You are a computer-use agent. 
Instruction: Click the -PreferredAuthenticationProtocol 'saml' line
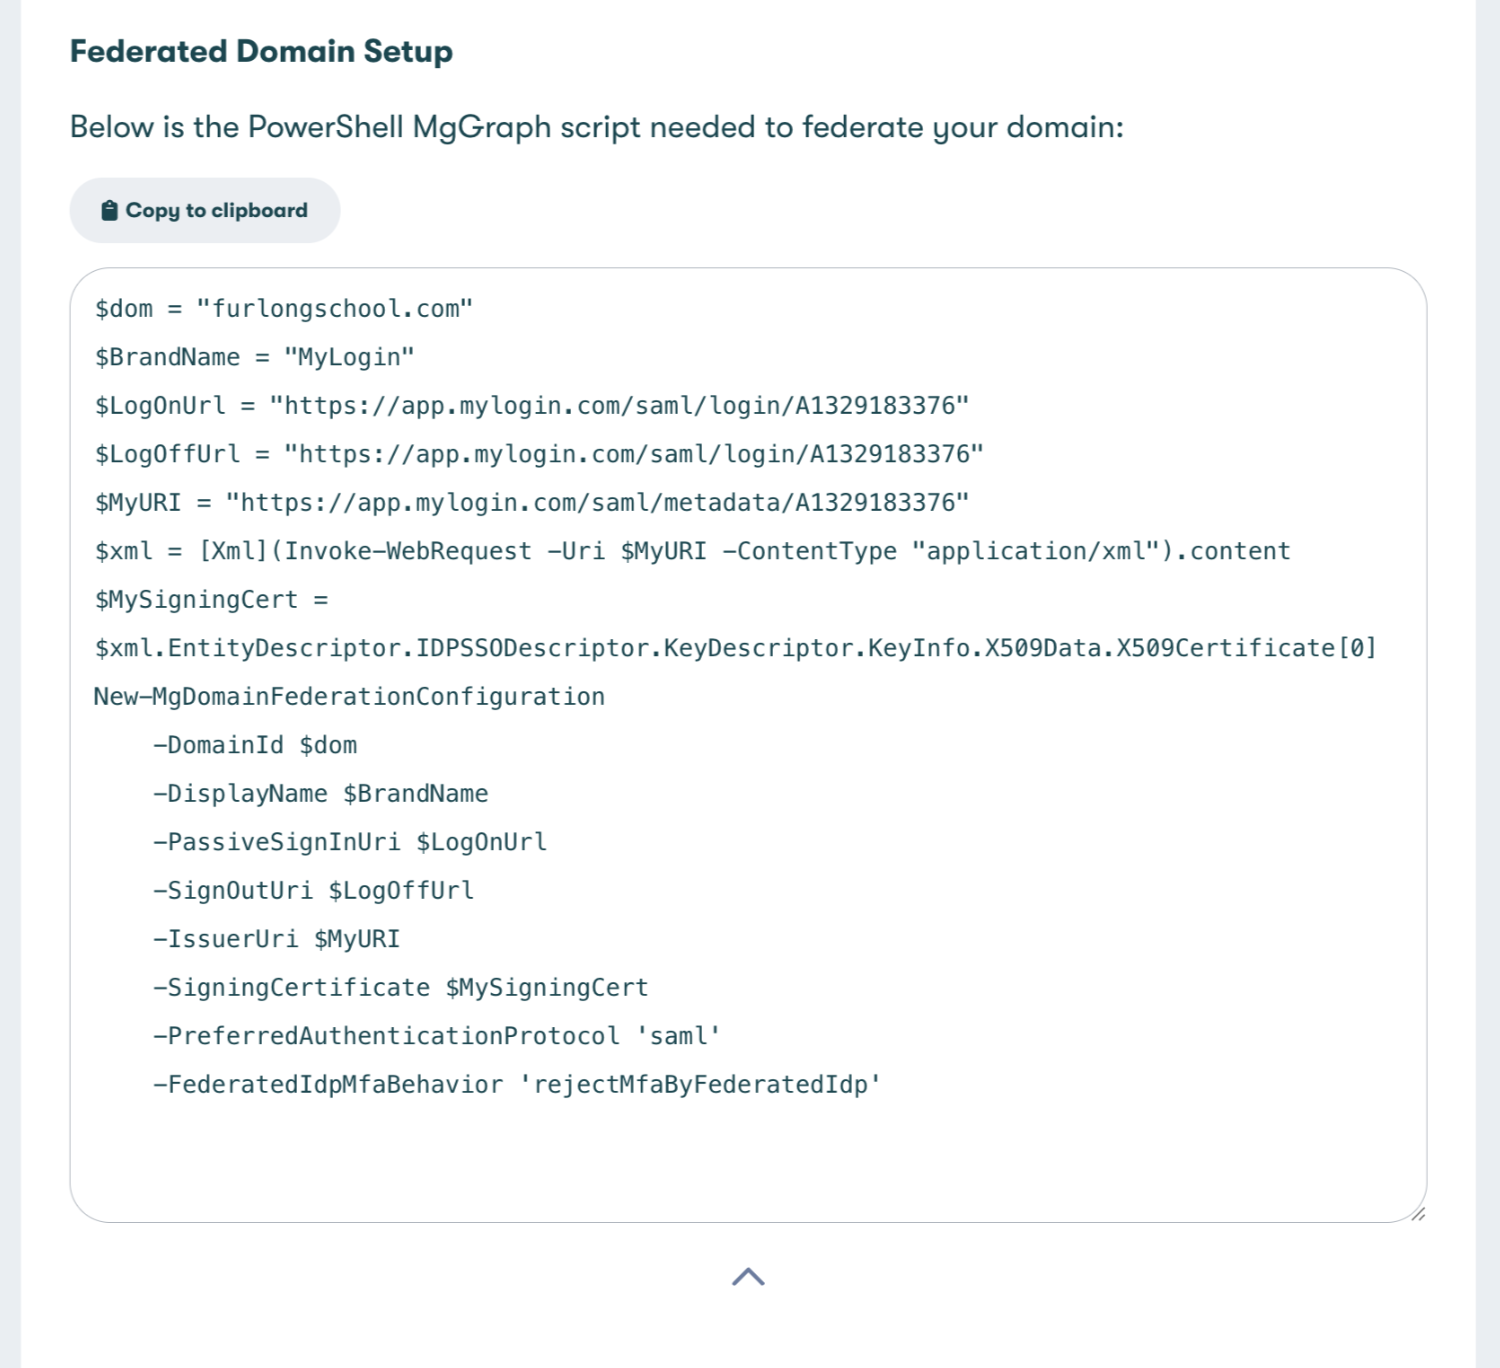(x=437, y=1036)
